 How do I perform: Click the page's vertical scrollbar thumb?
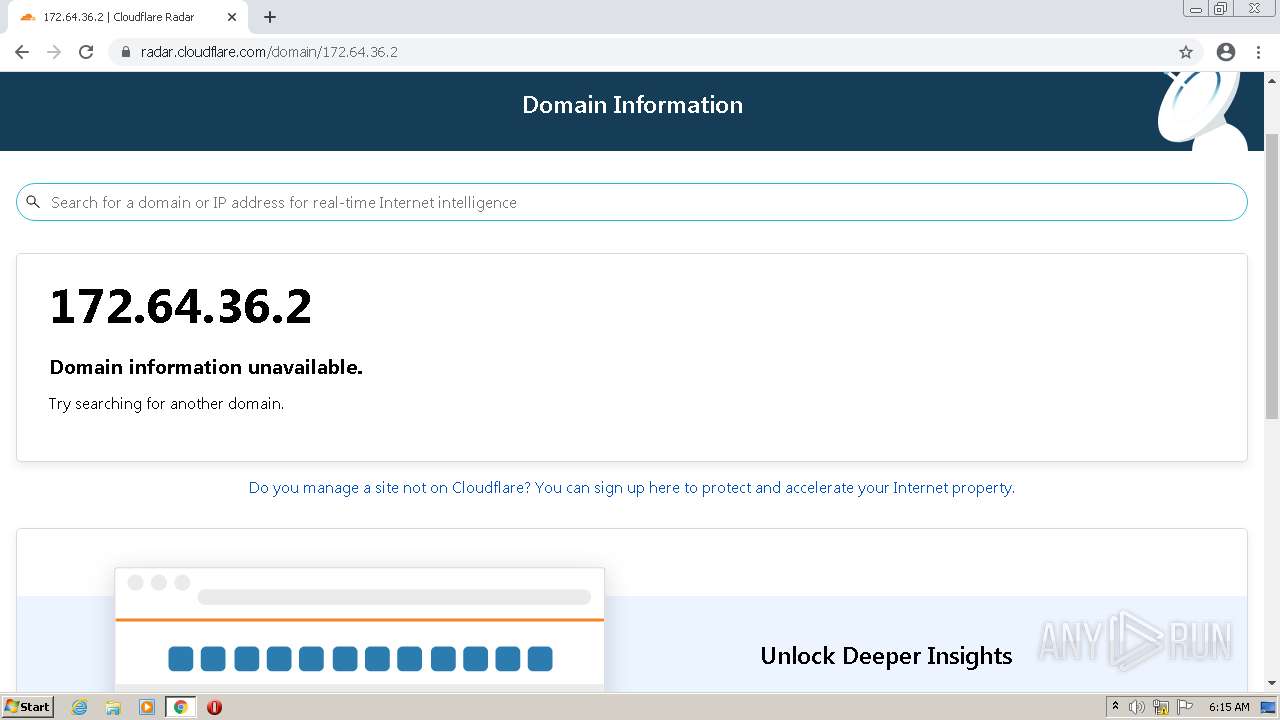(1272, 275)
